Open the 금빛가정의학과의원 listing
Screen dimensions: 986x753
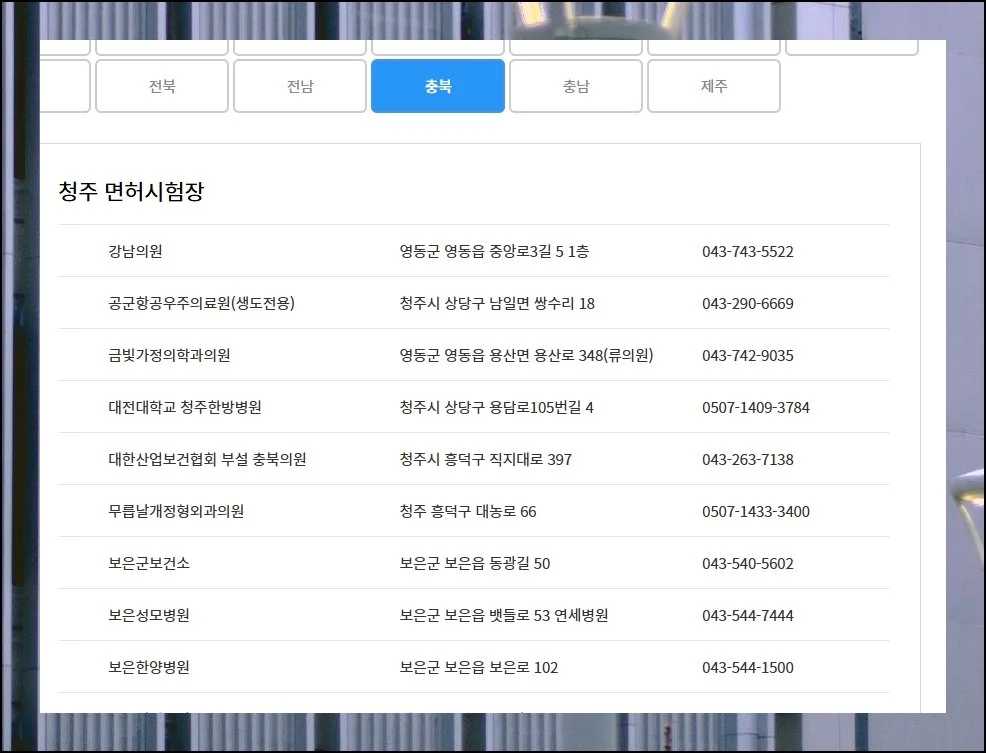pos(169,356)
